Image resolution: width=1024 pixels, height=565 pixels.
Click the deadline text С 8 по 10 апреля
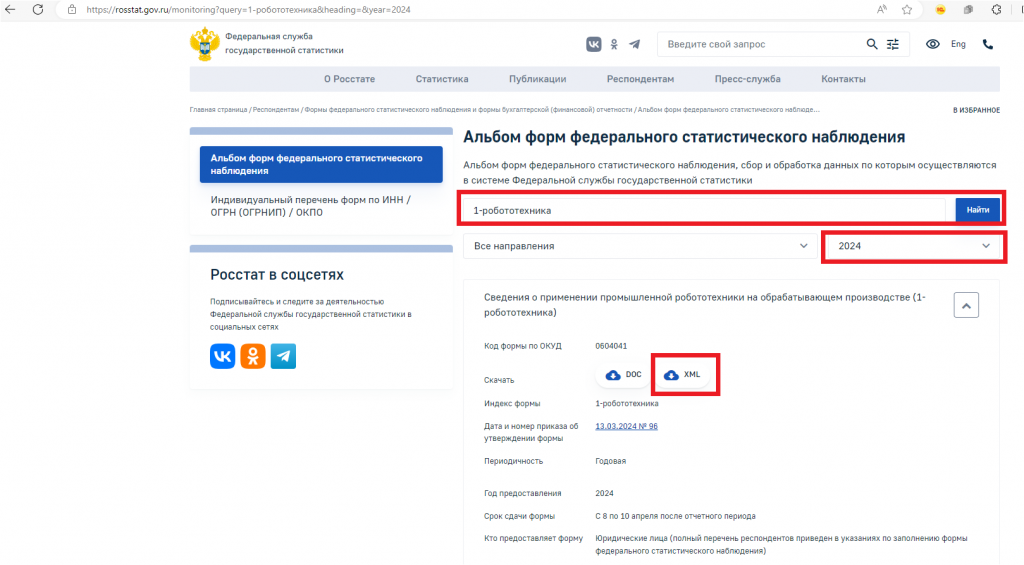click(675, 516)
